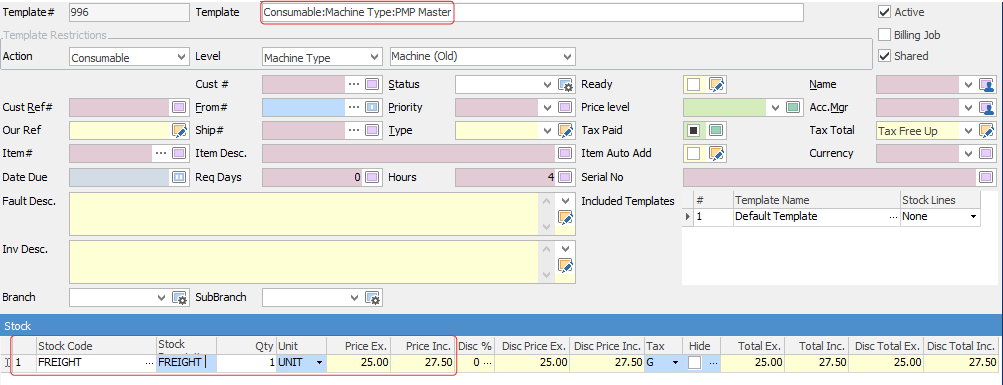Open the Stock Lines dropdown showing None
1003x385 pixels.
click(974, 217)
